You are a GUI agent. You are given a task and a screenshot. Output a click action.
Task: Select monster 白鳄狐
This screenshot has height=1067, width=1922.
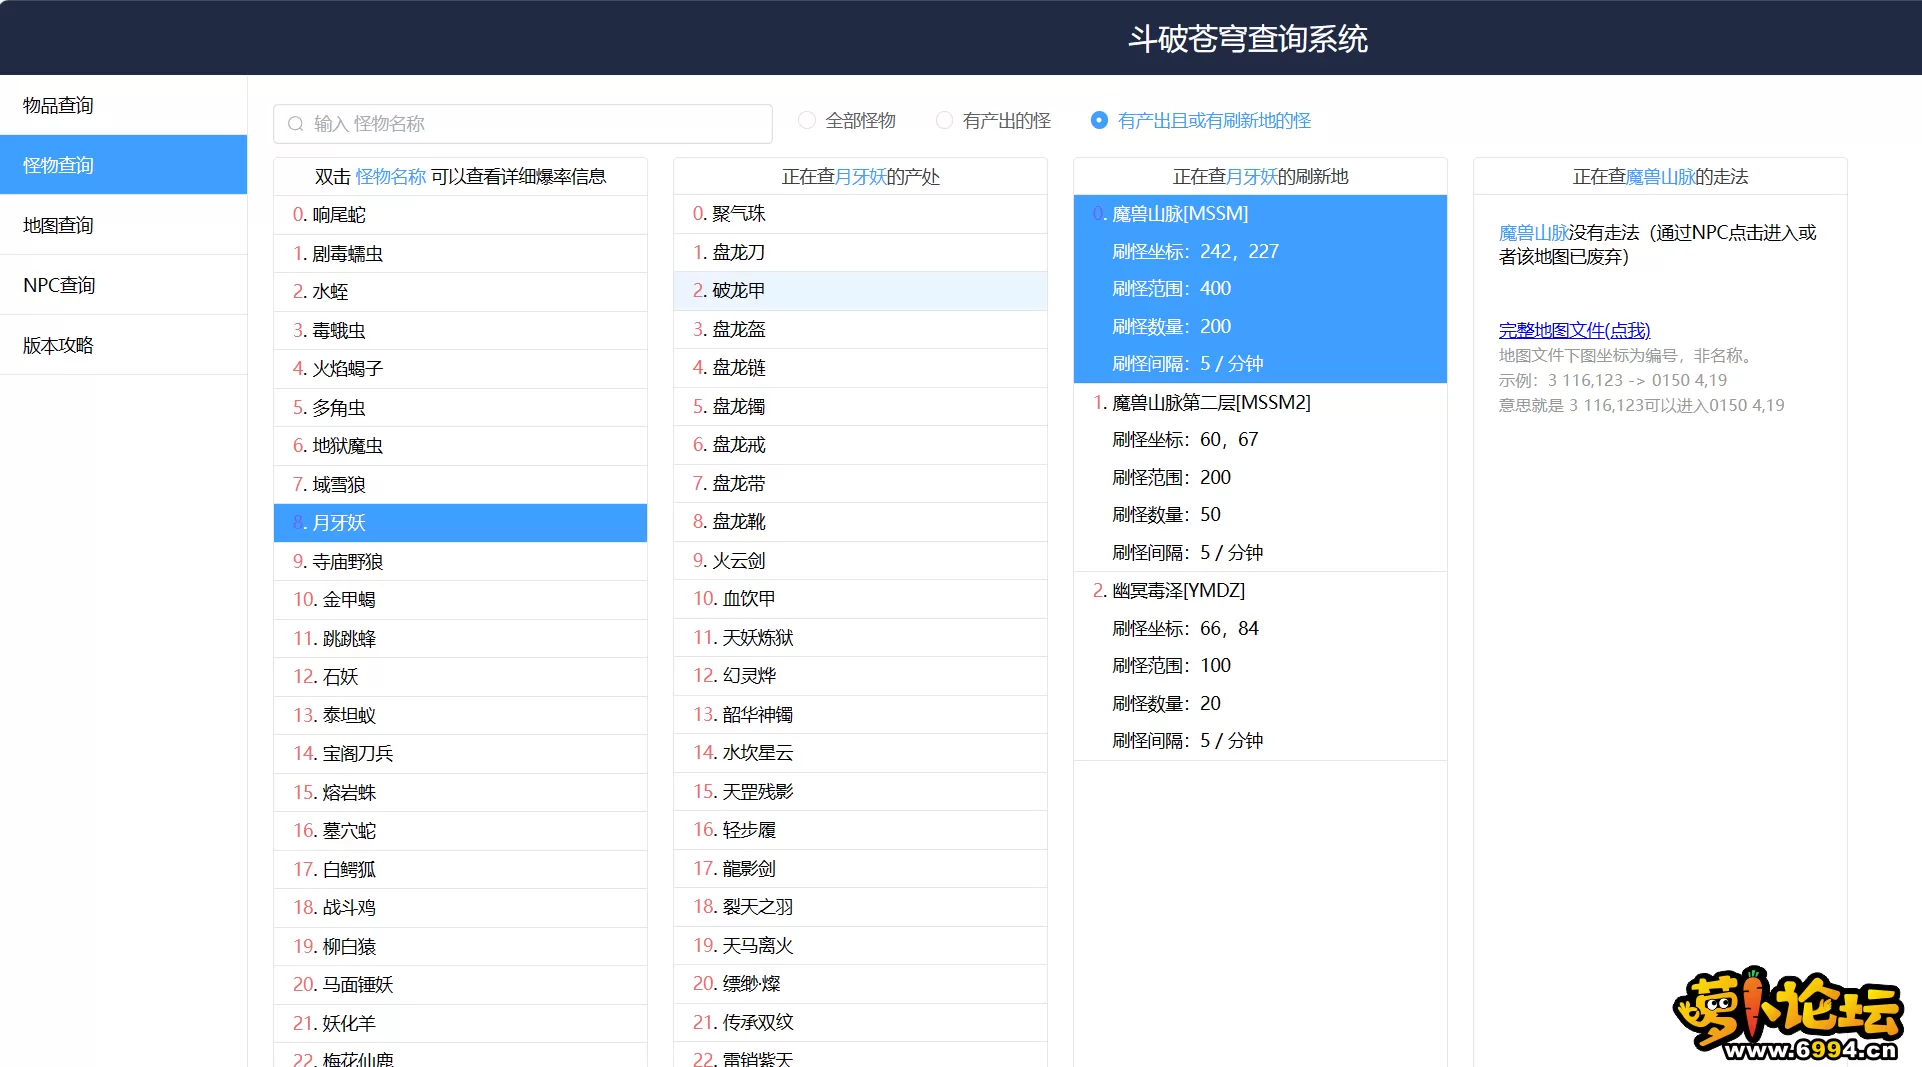click(x=460, y=870)
